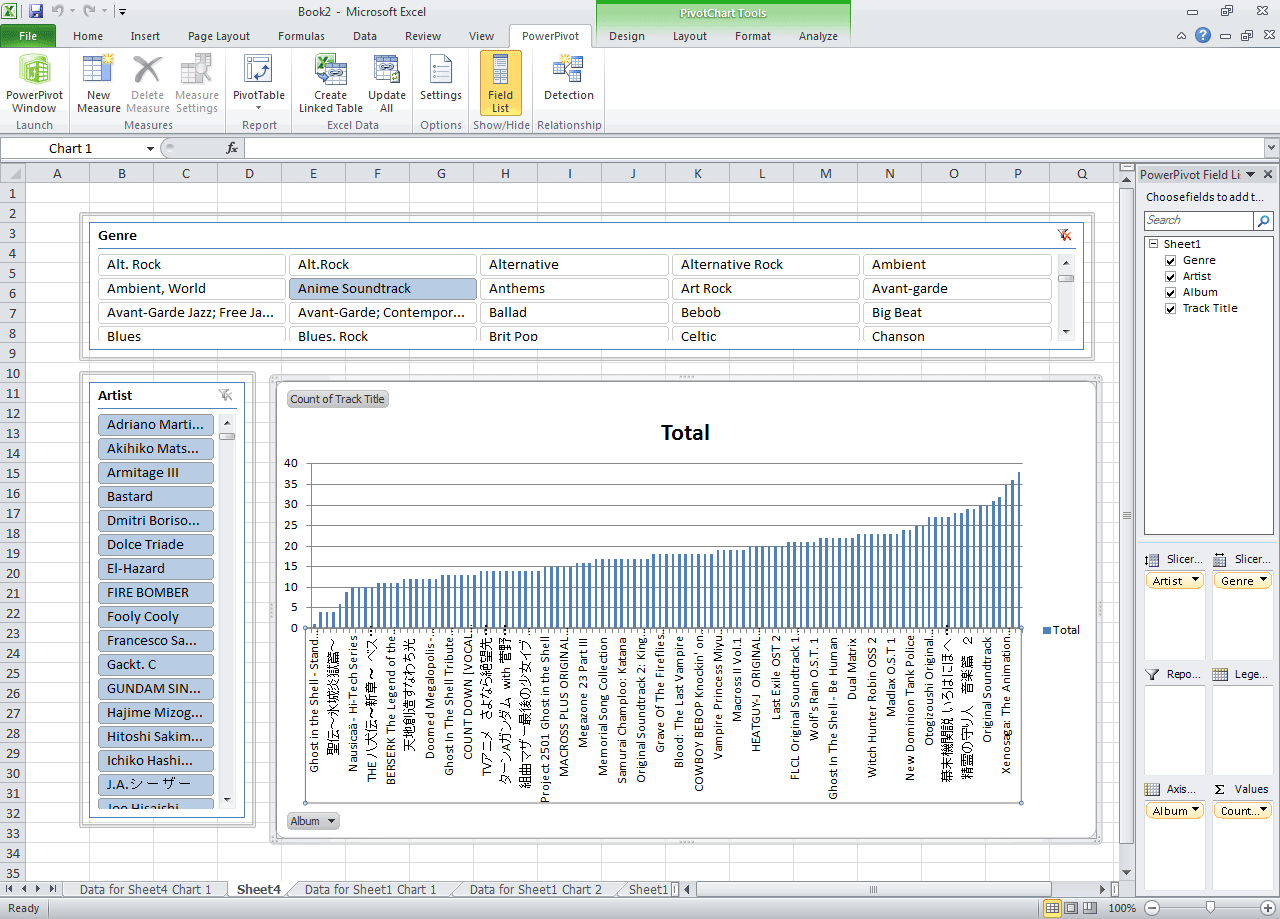This screenshot has height=919, width=1280.
Task: Expand the Name Box dropdown
Action: point(150,149)
